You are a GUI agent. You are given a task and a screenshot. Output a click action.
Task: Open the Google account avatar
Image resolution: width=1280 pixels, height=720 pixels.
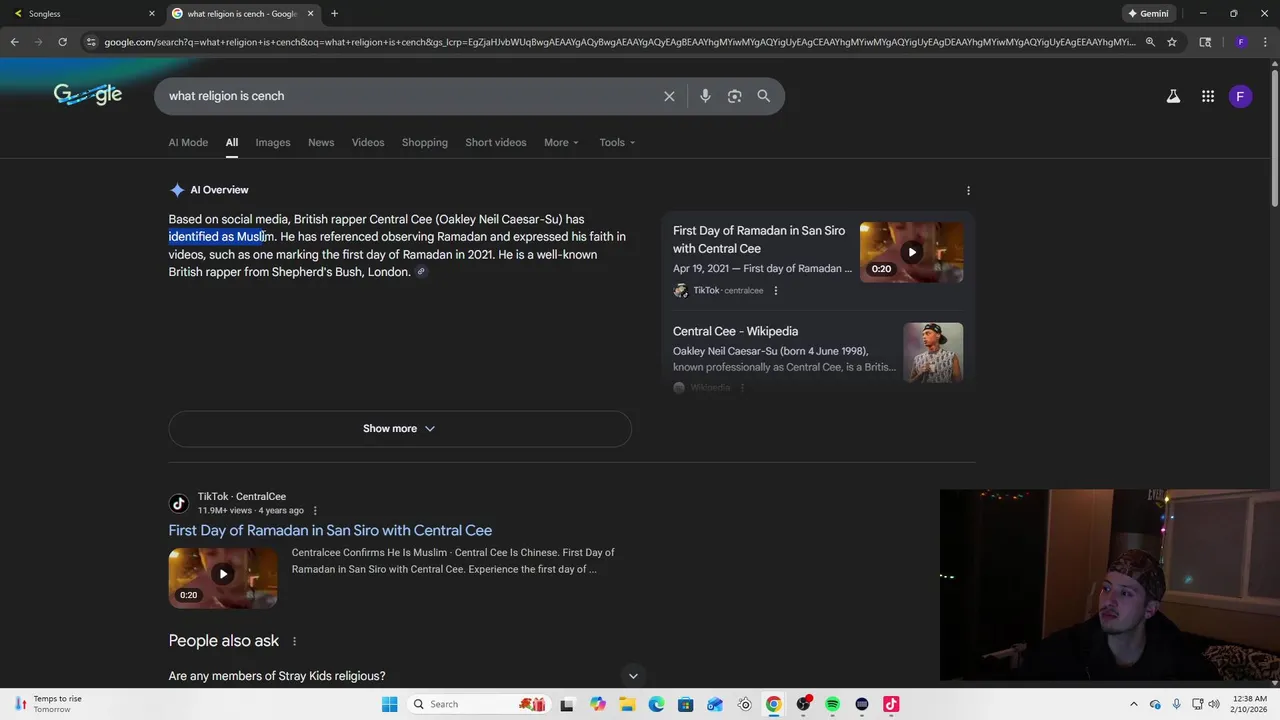[x=1240, y=96]
